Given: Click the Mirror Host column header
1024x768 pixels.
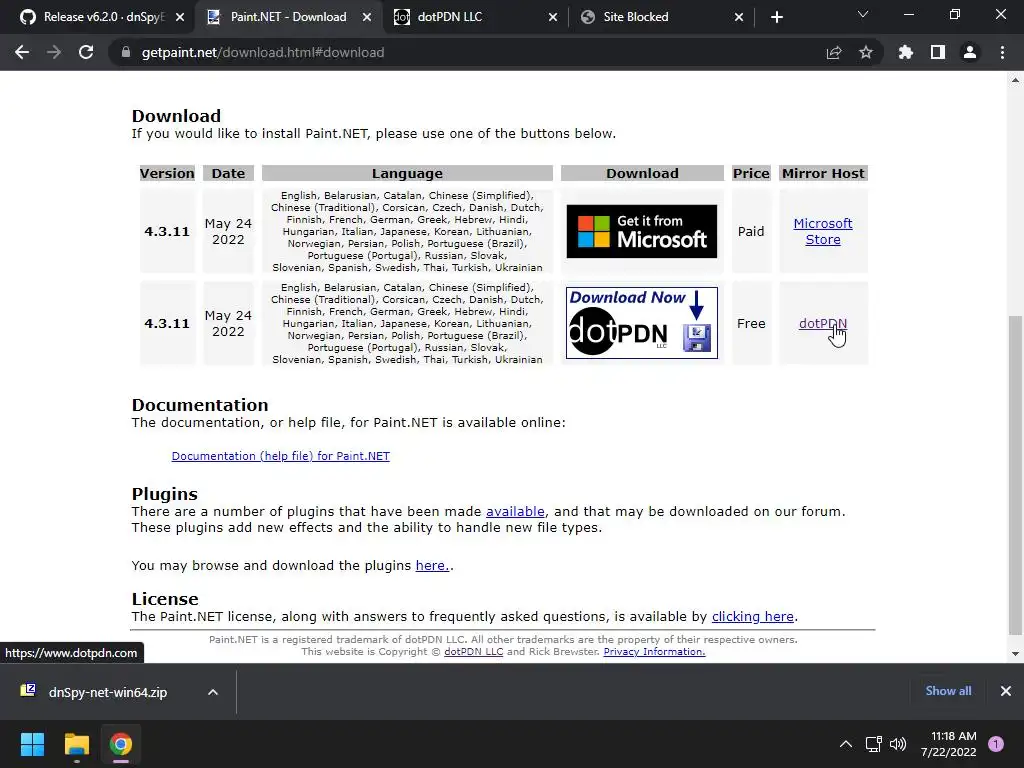Looking at the screenshot, I should (x=823, y=174).
